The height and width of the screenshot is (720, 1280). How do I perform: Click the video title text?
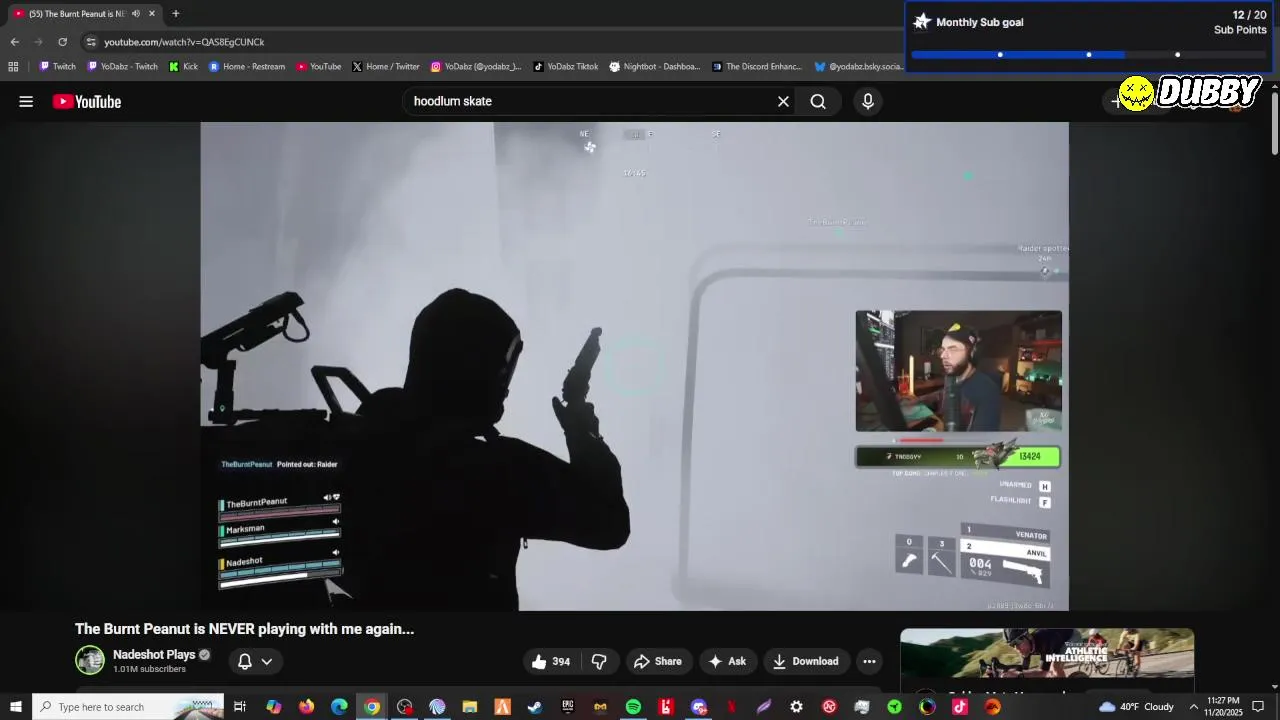click(244, 629)
